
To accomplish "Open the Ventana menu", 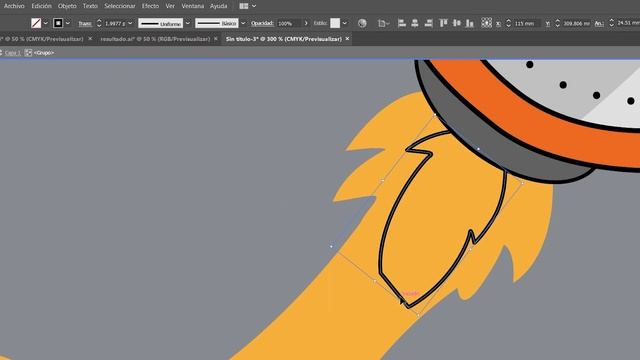I will click(193, 6).
